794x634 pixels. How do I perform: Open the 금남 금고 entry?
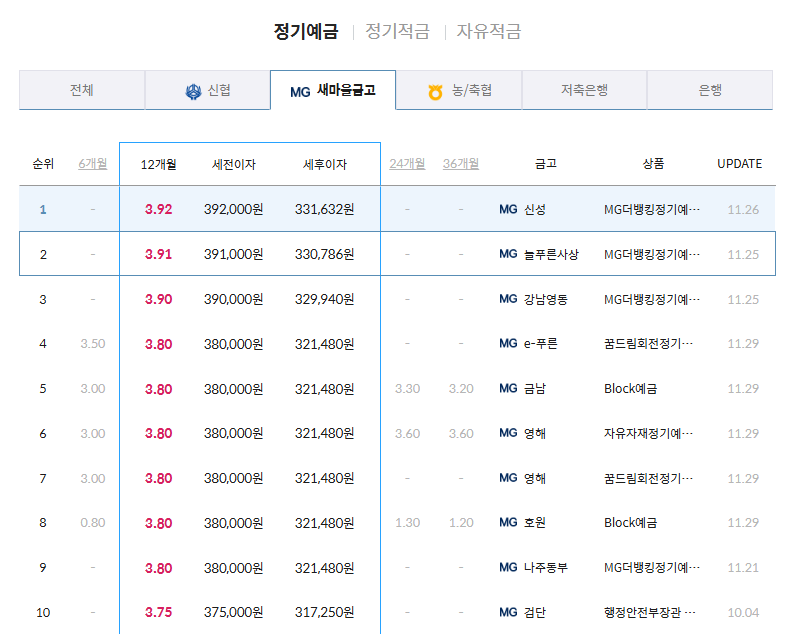coord(535,389)
